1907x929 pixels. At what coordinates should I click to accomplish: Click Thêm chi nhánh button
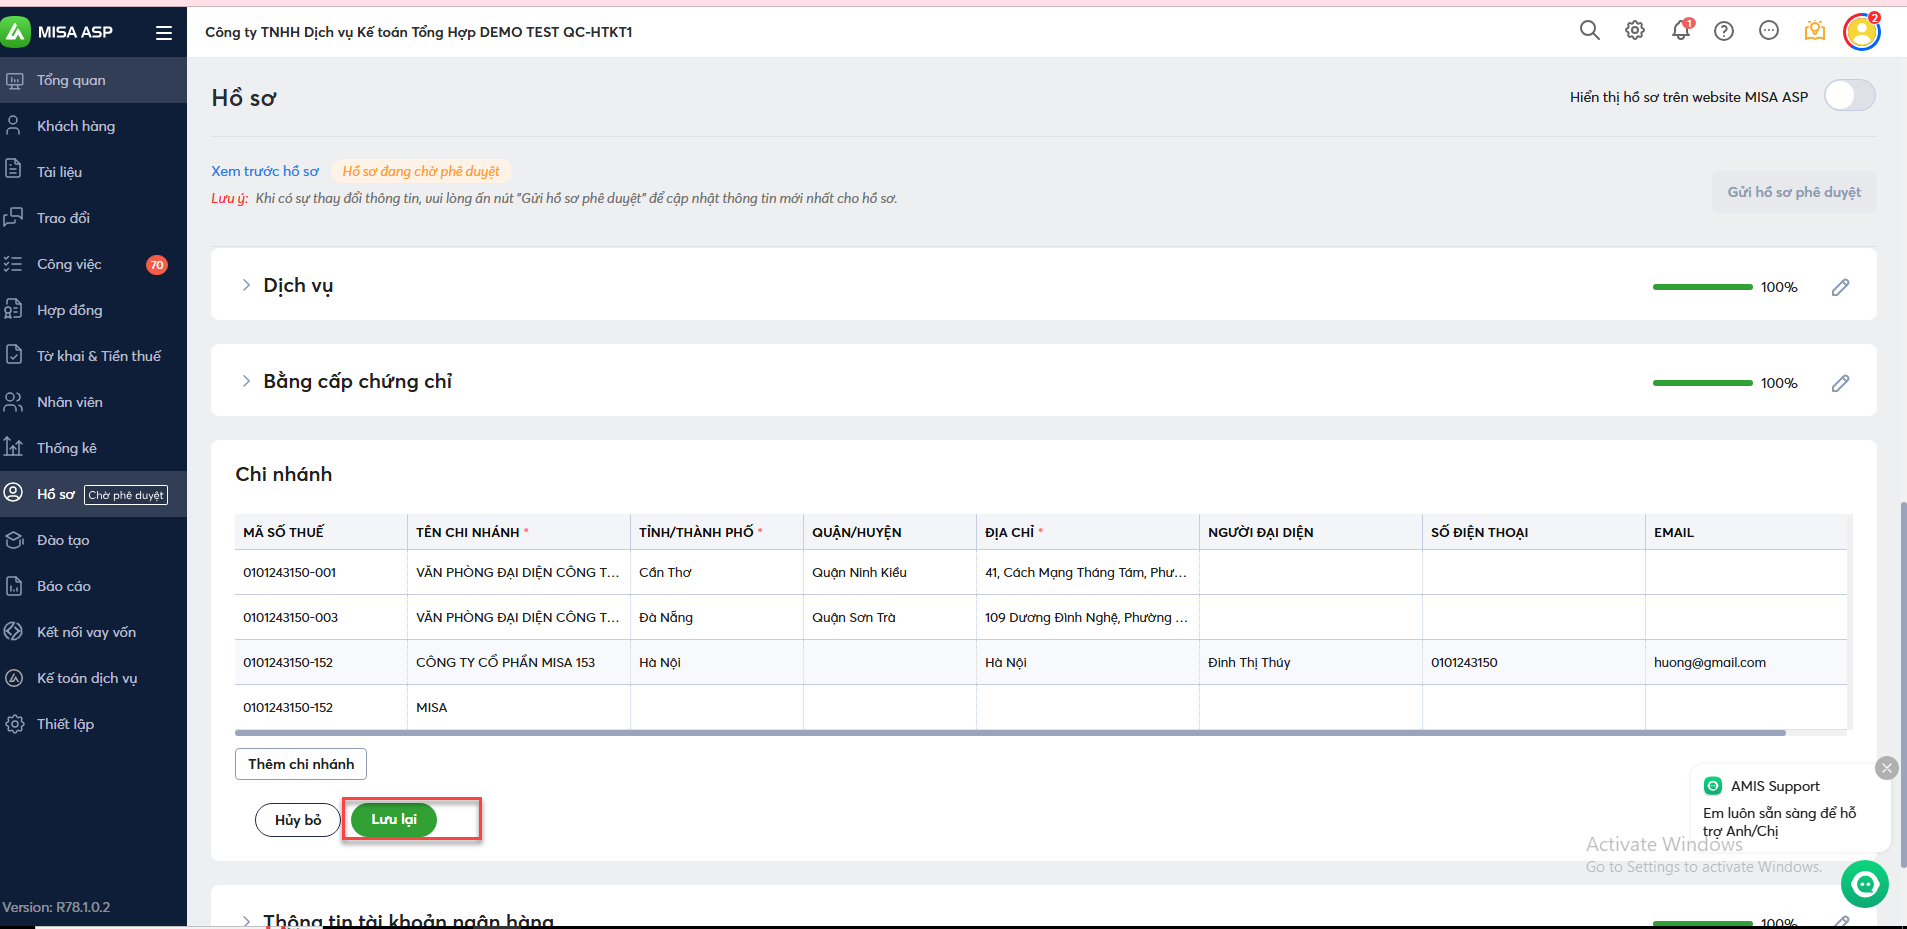[x=301, y=764]
